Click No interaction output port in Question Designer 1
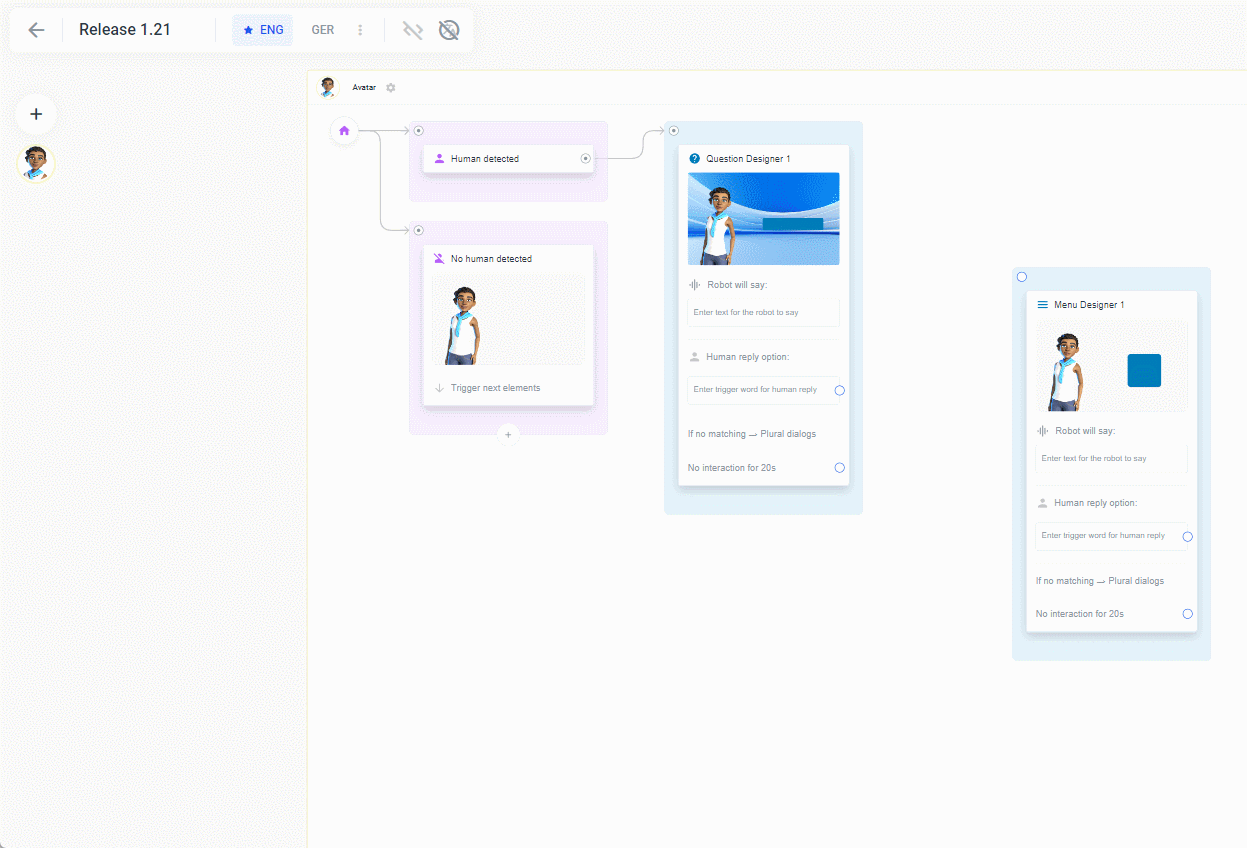The image size is (1247, 848). click(x=840, y=468)
